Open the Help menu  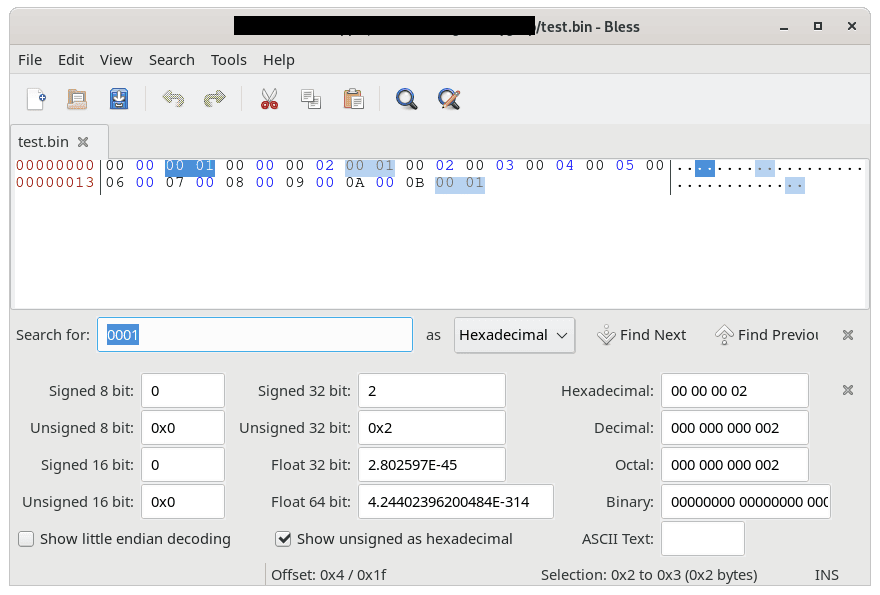(x=279, y=60)
